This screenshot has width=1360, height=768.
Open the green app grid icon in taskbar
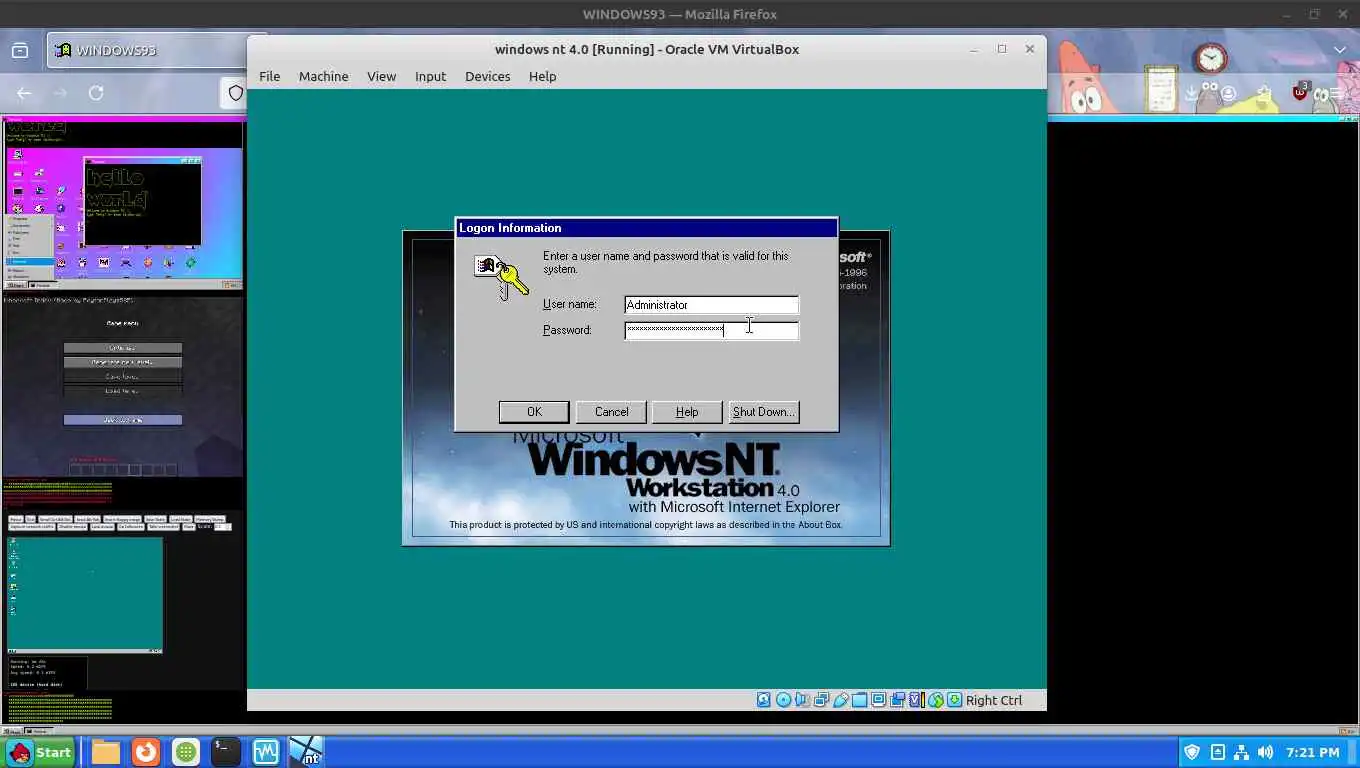click(x=186, y=751)
